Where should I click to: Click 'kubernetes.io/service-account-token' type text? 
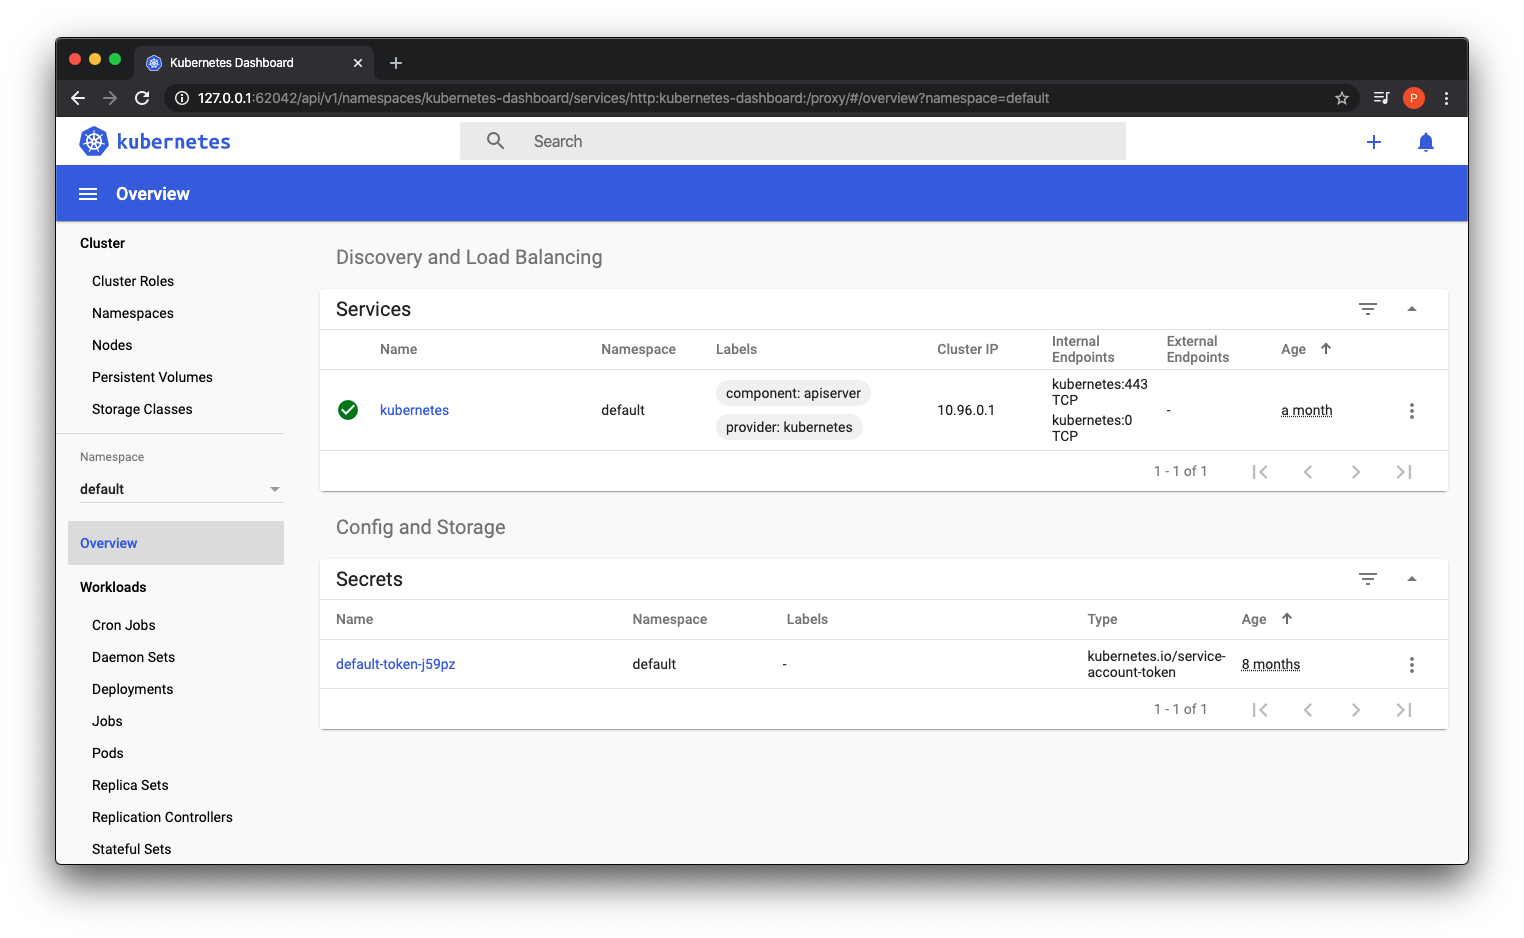tap(1156, 664)
